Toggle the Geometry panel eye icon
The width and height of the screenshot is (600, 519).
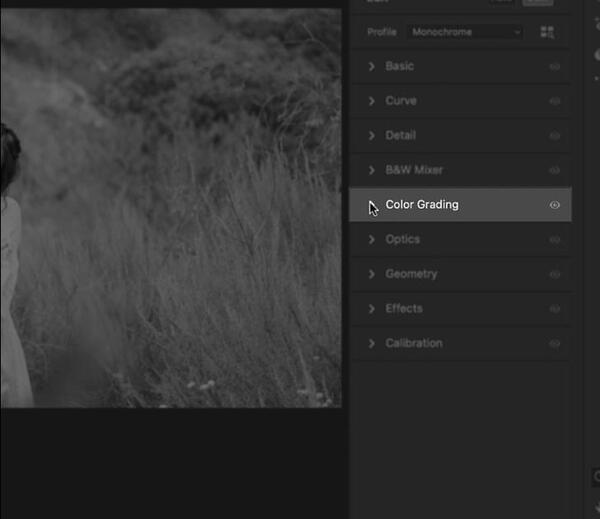point(554,274)
